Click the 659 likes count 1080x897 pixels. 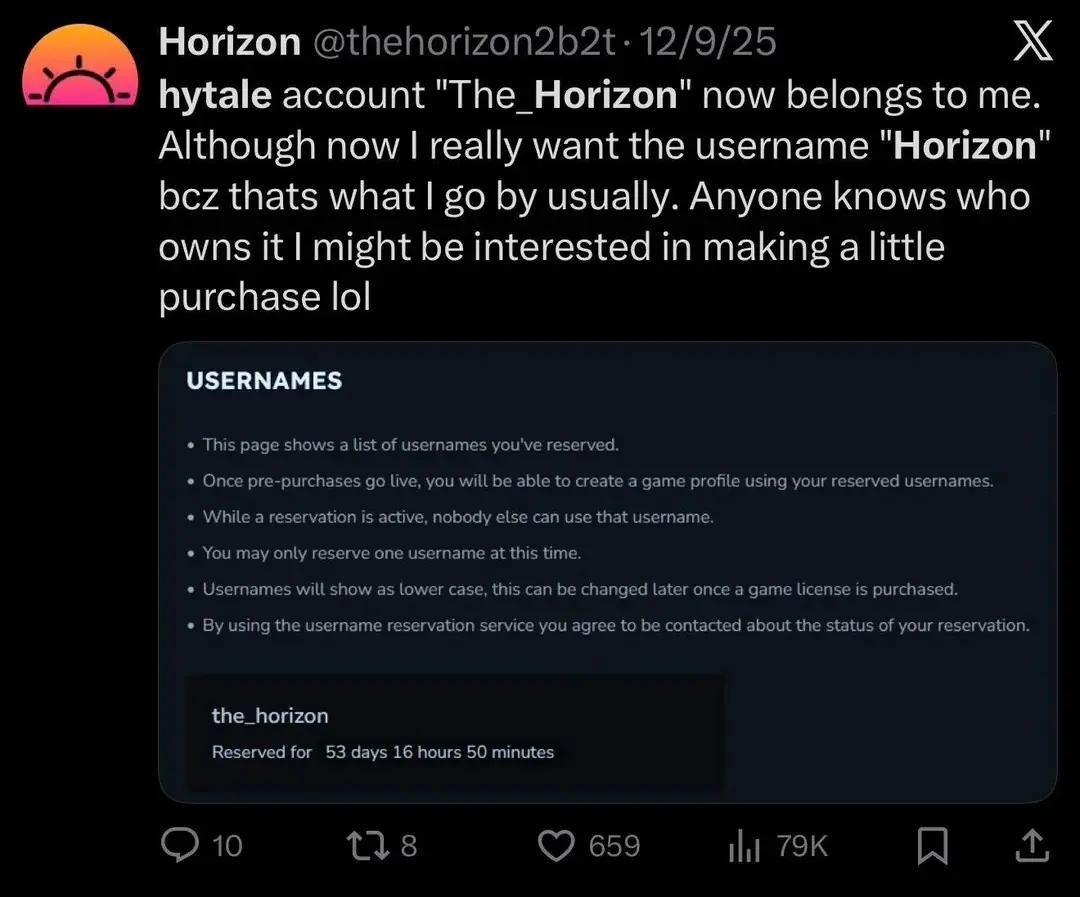[614, 846]
